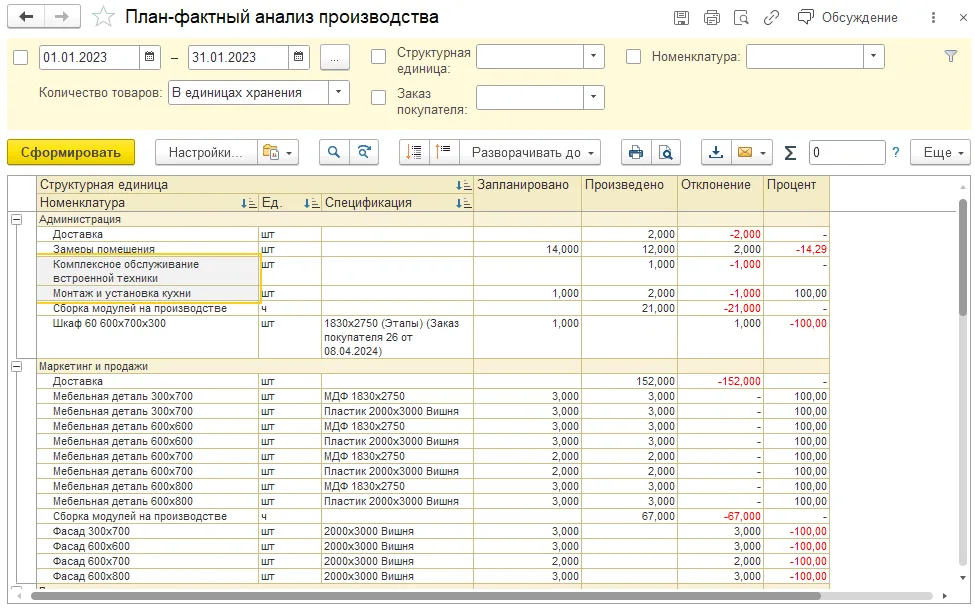
Task: Enable the Структурная единица filter checkbox
Action: click(x=378, y=57)
